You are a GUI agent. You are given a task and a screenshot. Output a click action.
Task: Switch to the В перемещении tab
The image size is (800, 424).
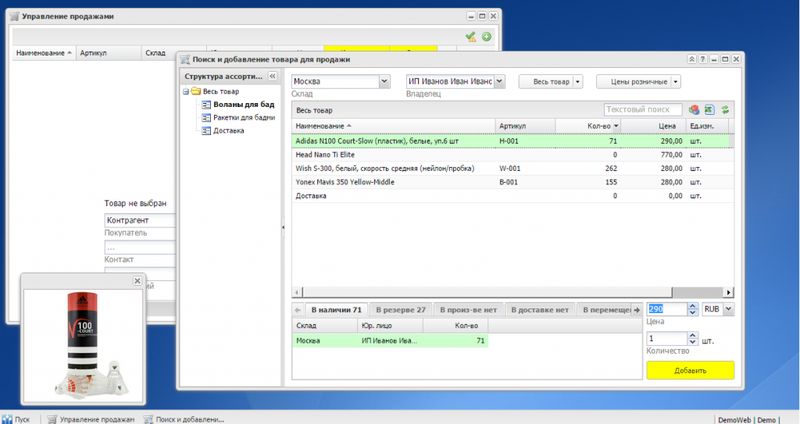[607, 310]
